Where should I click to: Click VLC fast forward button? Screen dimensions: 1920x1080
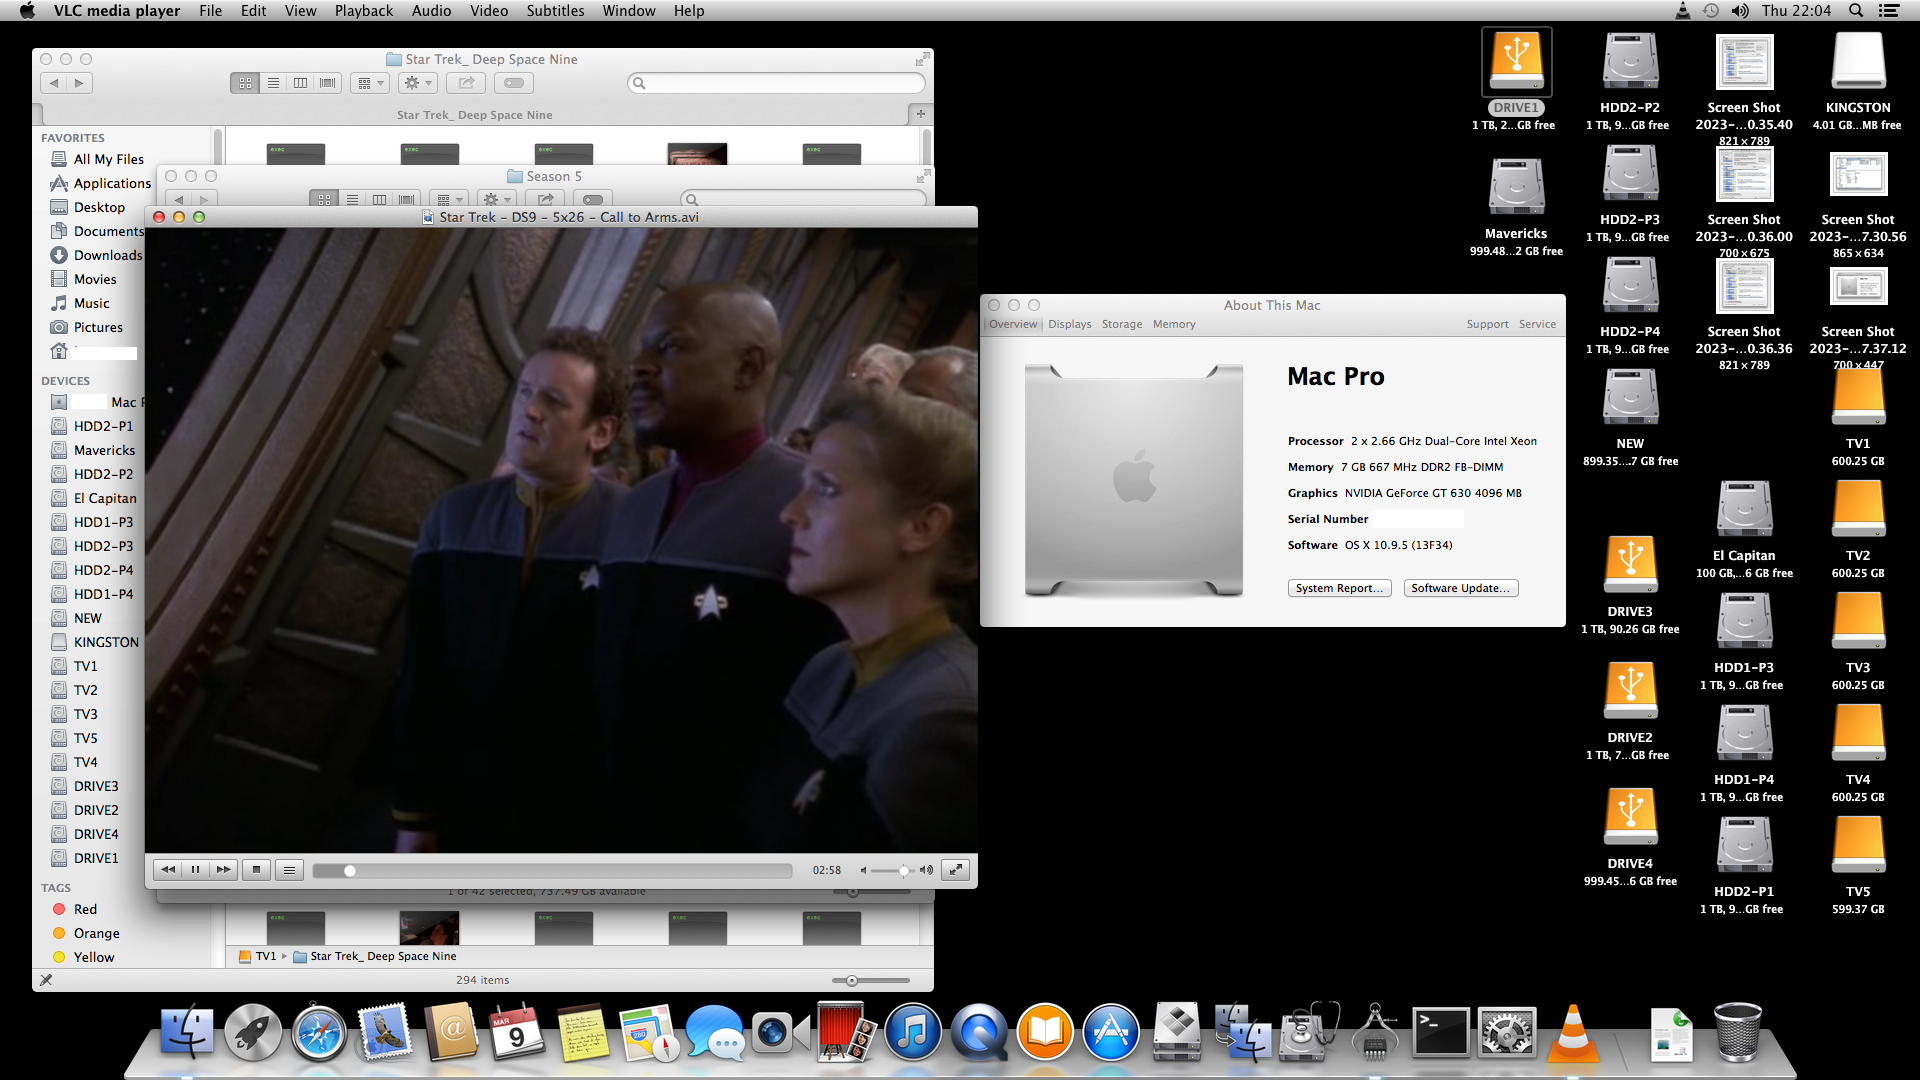(224, 870)
